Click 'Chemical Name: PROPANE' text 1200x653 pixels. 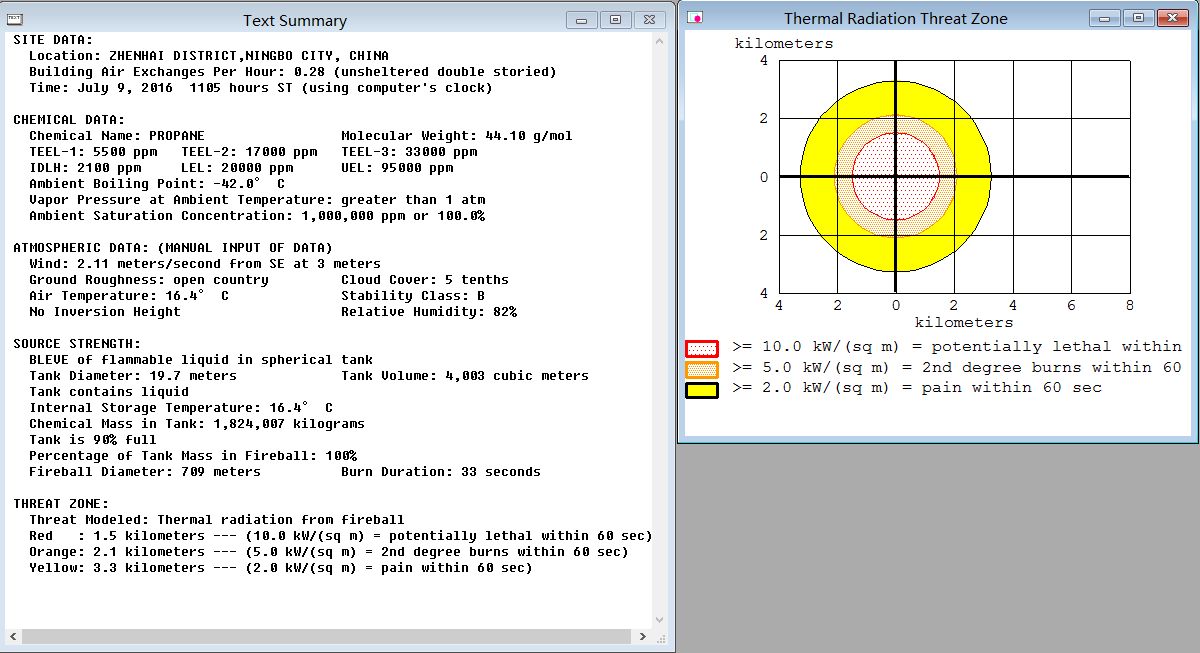pyautogui.click(x=117, y=136)
